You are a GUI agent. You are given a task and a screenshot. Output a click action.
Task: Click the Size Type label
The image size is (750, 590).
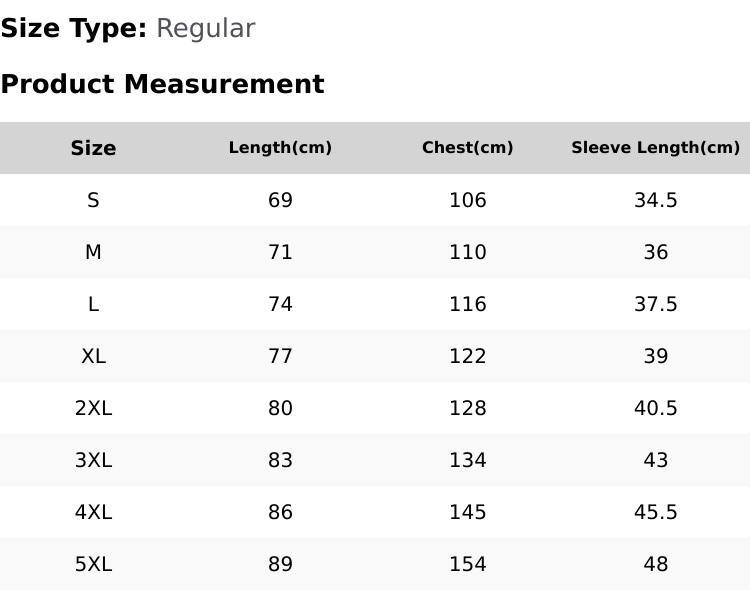74,29
